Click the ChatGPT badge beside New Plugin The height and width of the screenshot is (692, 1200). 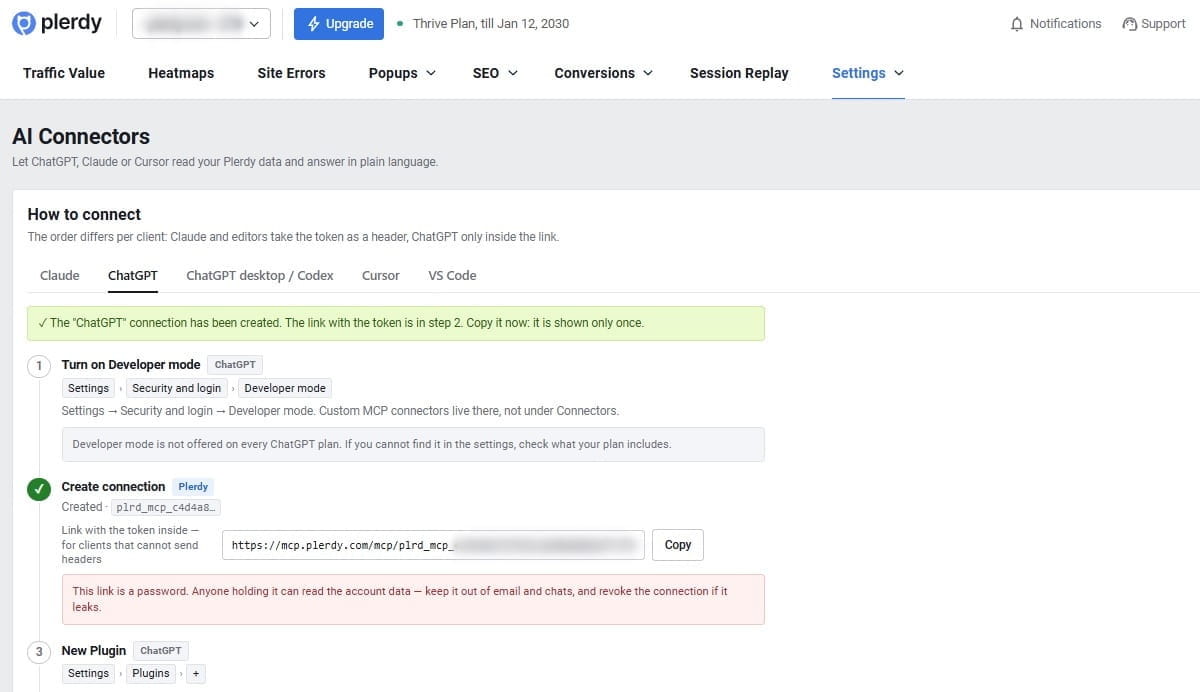(x=161, y=651)
